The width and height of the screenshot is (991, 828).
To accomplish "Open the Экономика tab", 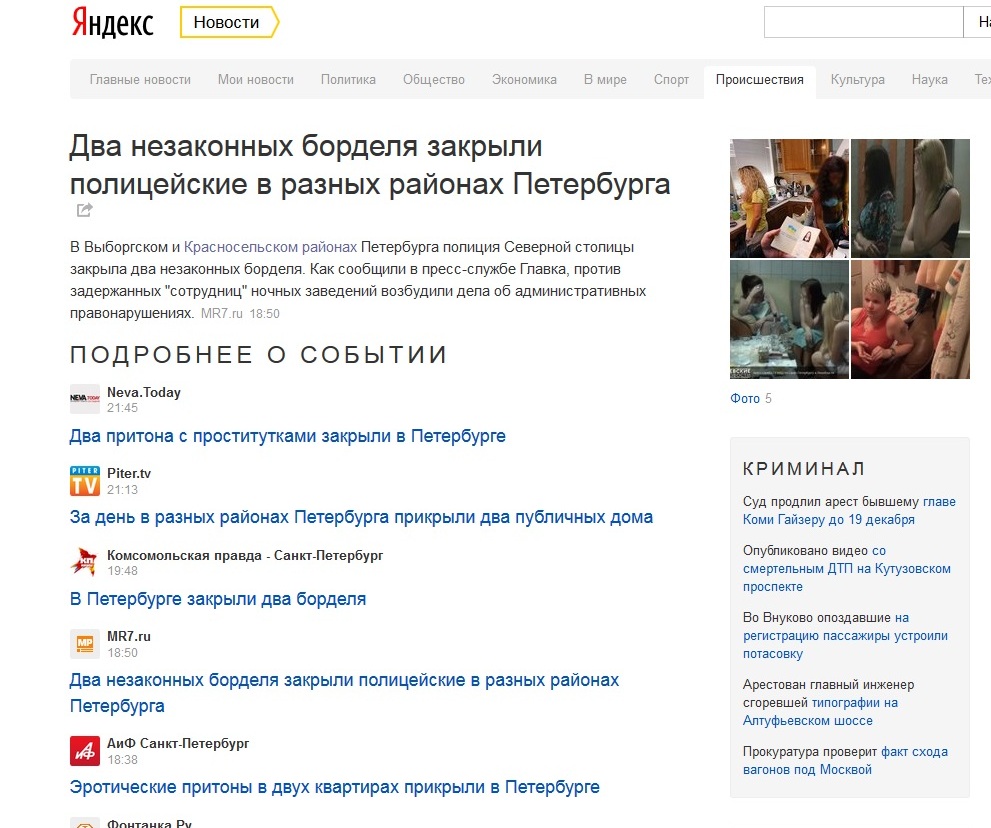I will [x=524, y=80].
